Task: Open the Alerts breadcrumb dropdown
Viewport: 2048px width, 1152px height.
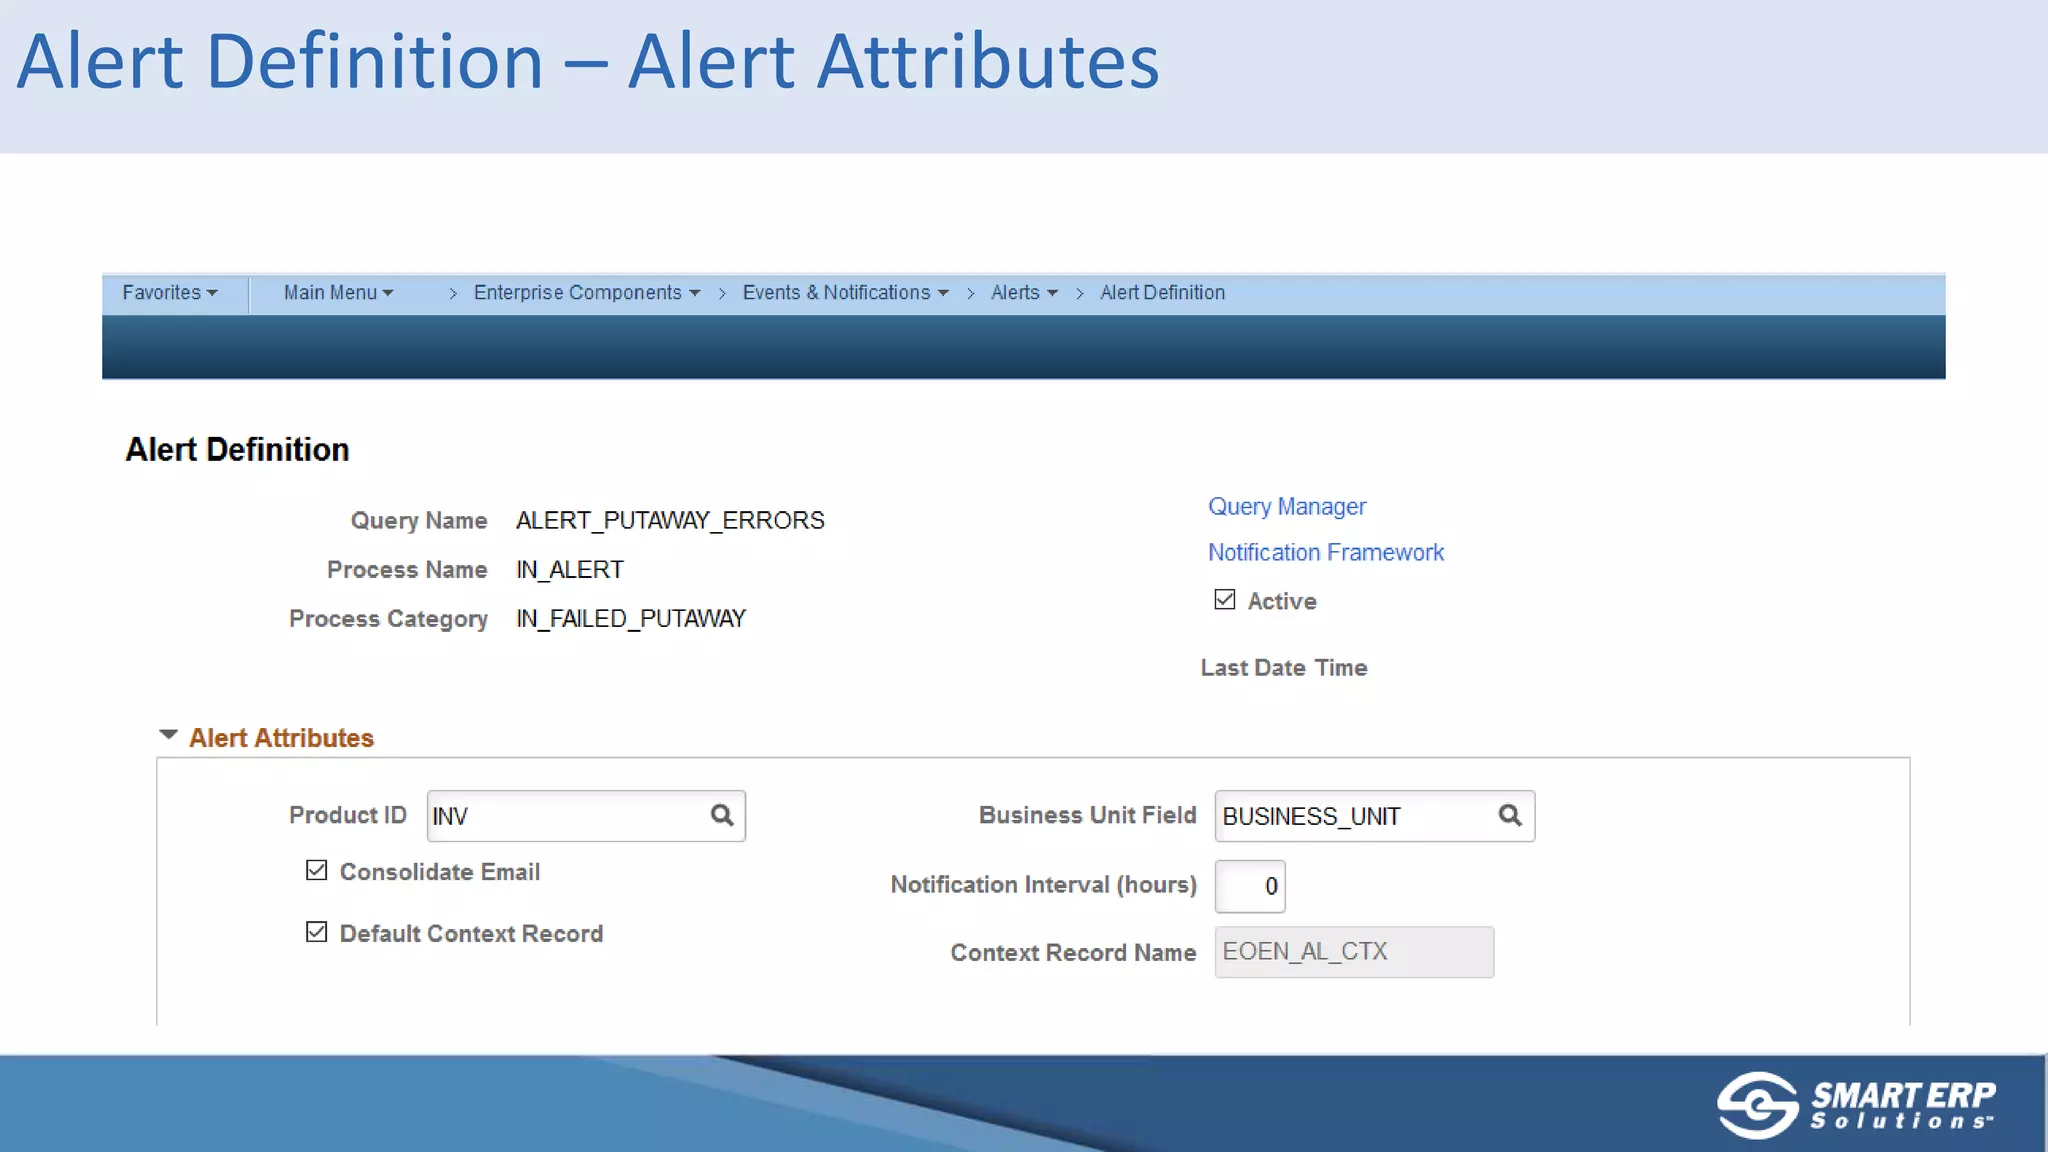Action: click(1024, 293)
